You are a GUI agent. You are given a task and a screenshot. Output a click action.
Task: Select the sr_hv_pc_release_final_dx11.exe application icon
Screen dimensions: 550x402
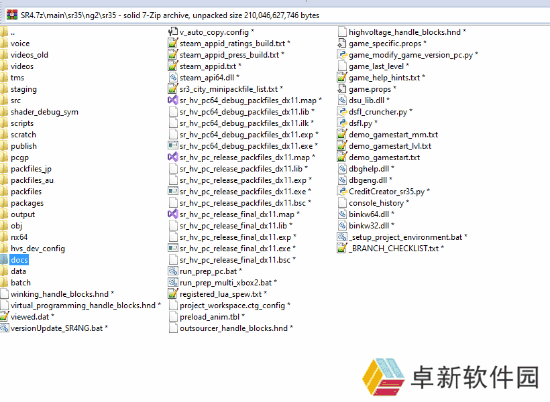click(x=173, y=248)
